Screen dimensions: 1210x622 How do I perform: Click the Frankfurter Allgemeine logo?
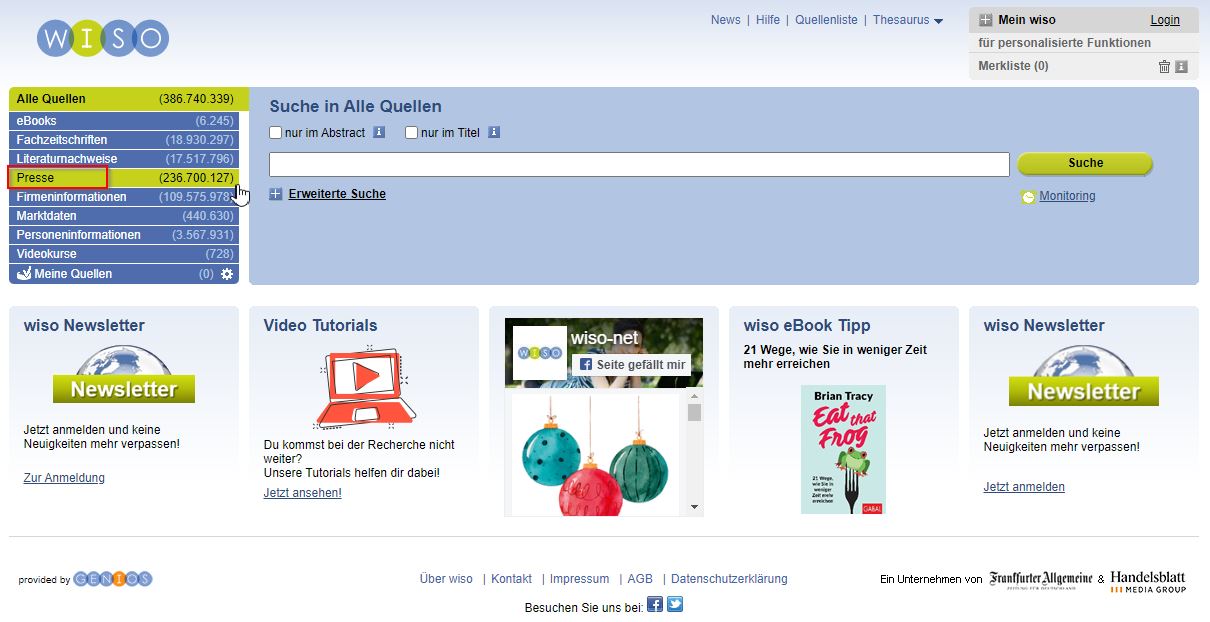(1041, 580)
